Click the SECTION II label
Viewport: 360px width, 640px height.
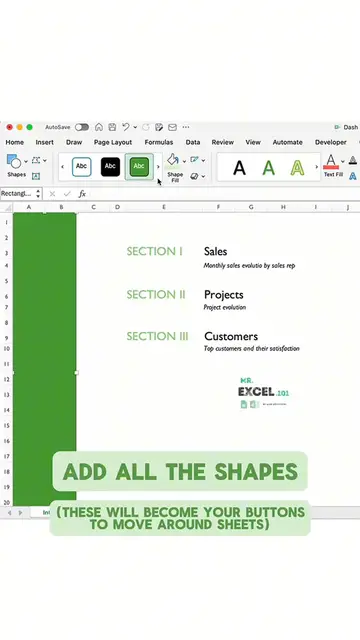pos(156,294)
